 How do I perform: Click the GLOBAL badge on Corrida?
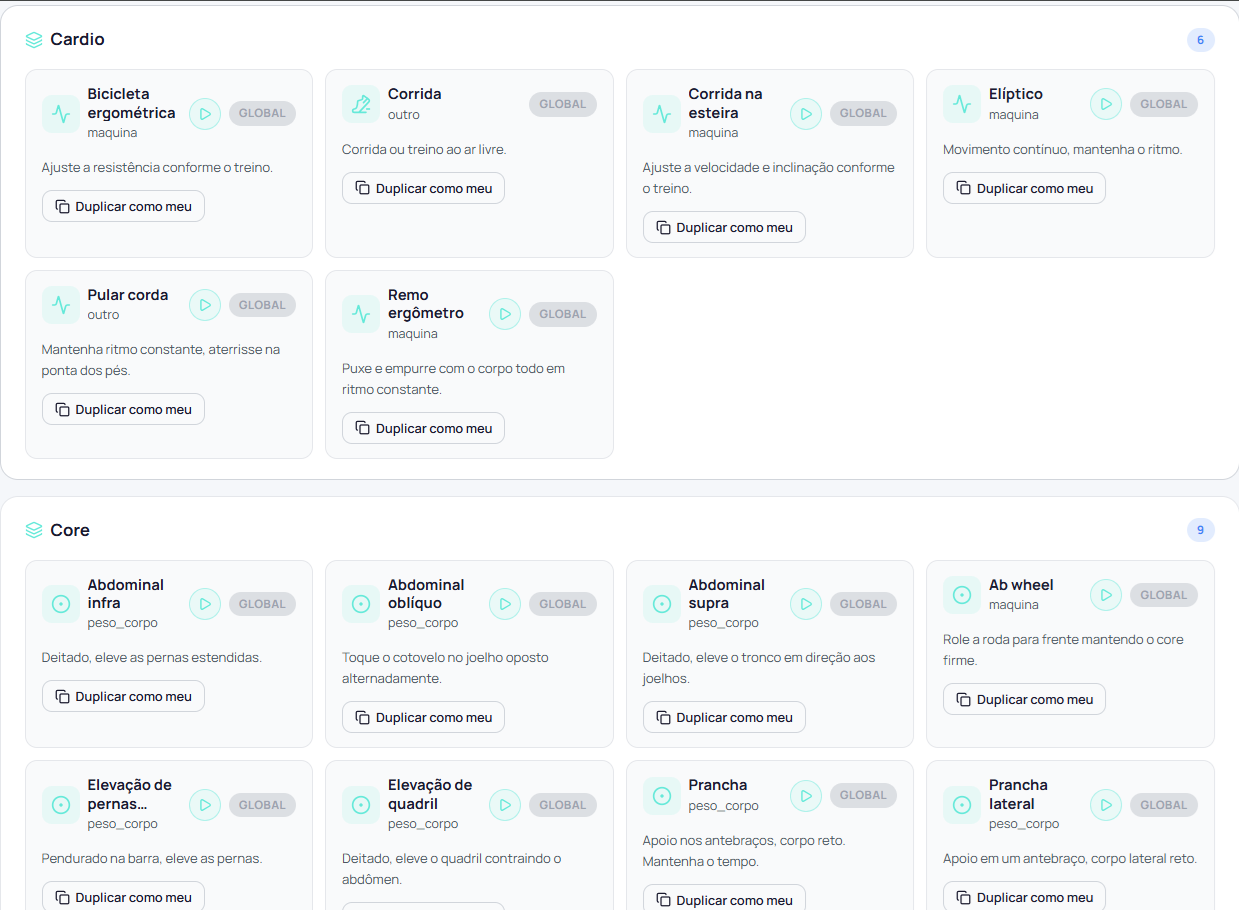(x=563, y=104)
